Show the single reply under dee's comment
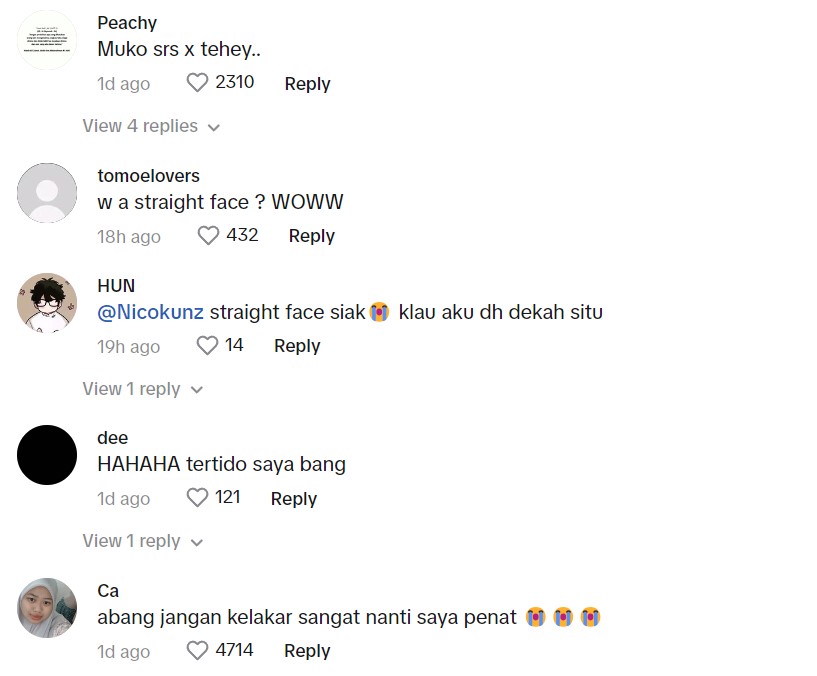This screenshot has height=676, width=817. tap(142, 541)
